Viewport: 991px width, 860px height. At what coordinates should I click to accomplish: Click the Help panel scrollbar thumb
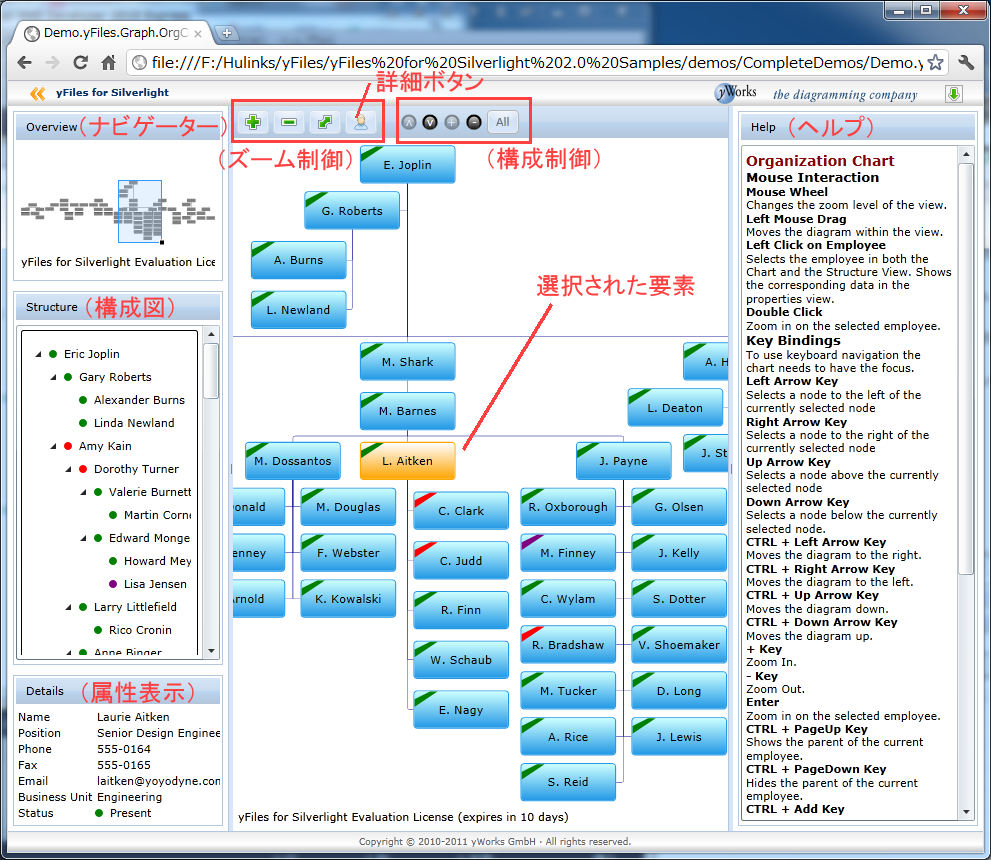coord(966,369)
